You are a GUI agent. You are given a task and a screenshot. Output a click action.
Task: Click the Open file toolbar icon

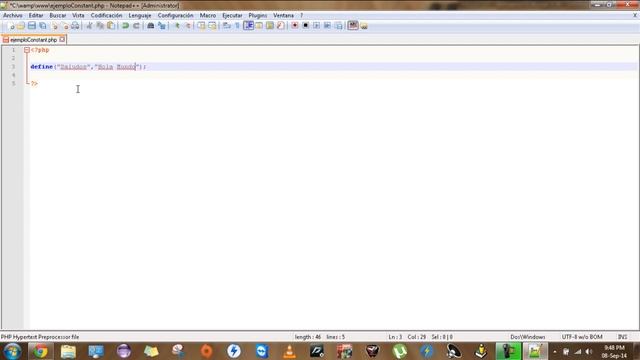pyautogui.click(x=21, y=26)
